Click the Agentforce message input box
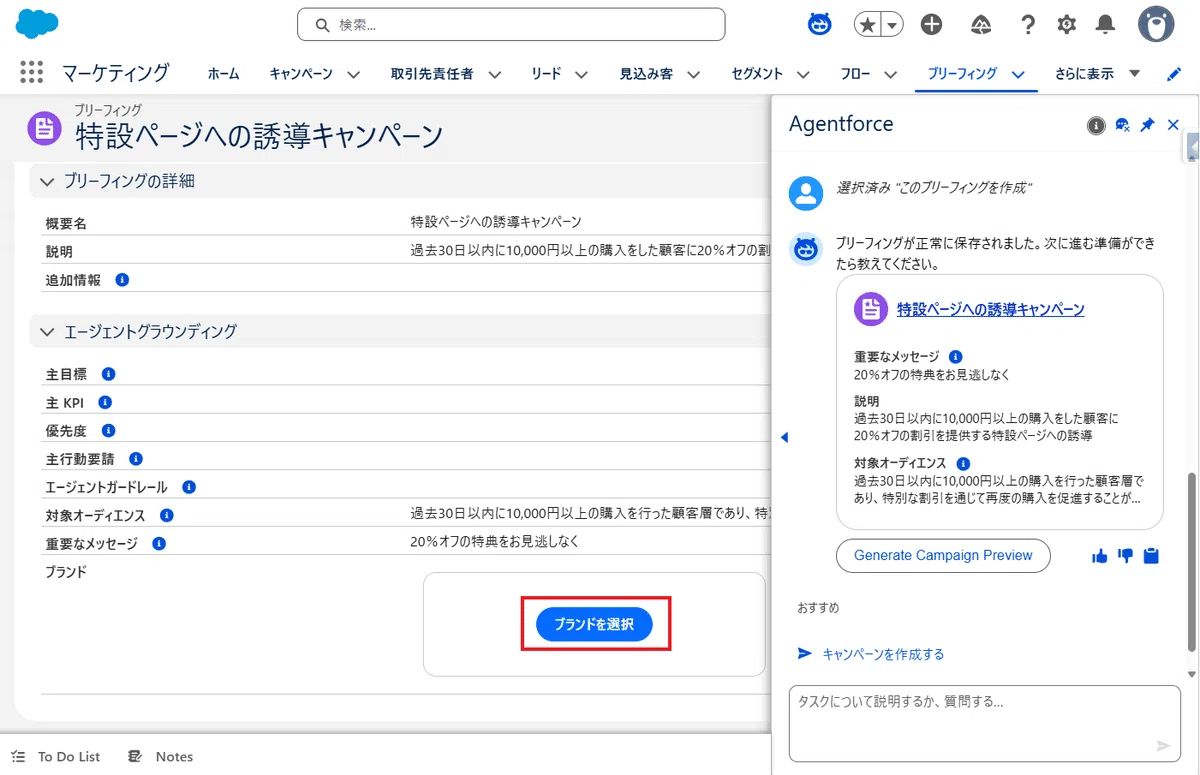Viewport: 1200px width, 775px height. [x=985, y=723]
